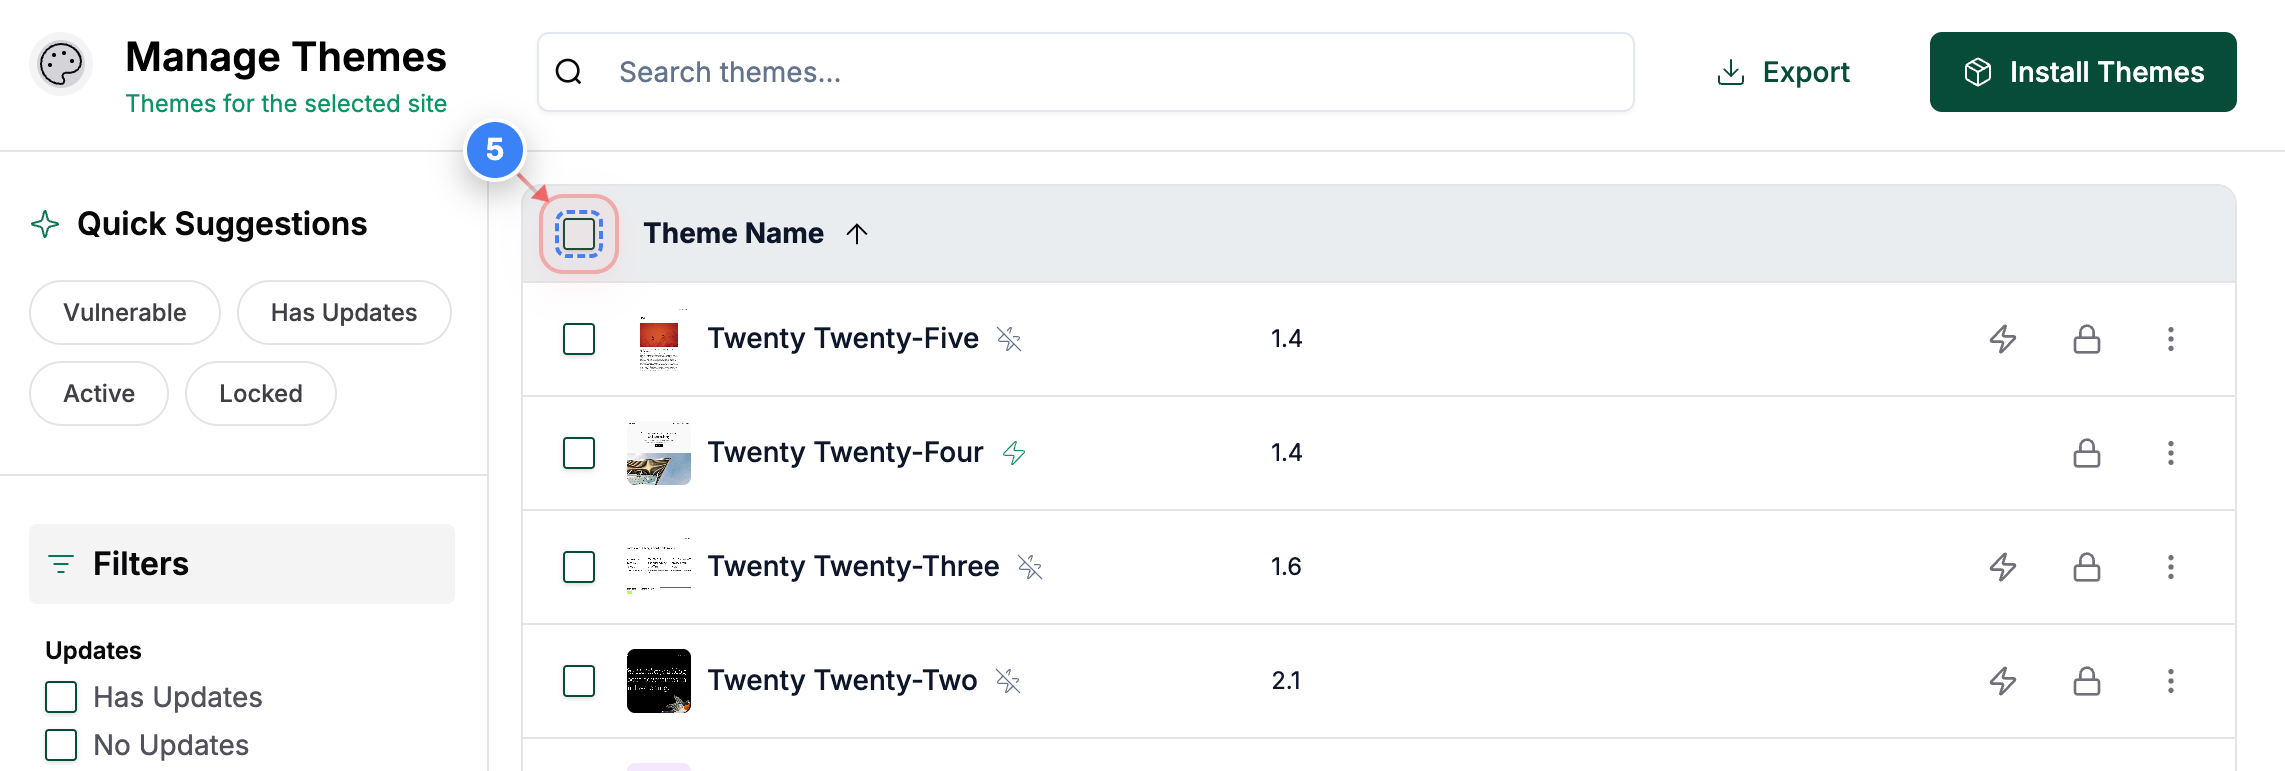Activate Twenty Twenty-Five via its lightning icon

[x=2004, y=339]
